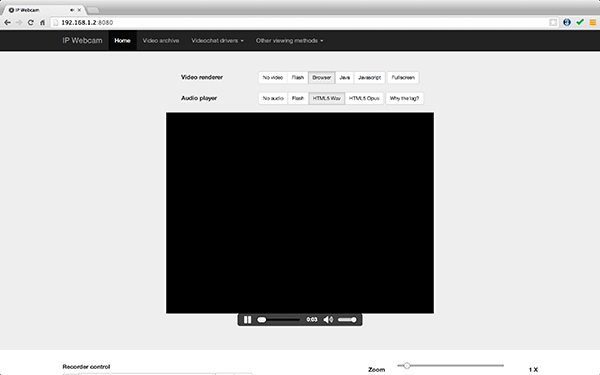This screenshot has height=375, width=600.
Task: Open the Video archive tab
Action: coord(161,41)
